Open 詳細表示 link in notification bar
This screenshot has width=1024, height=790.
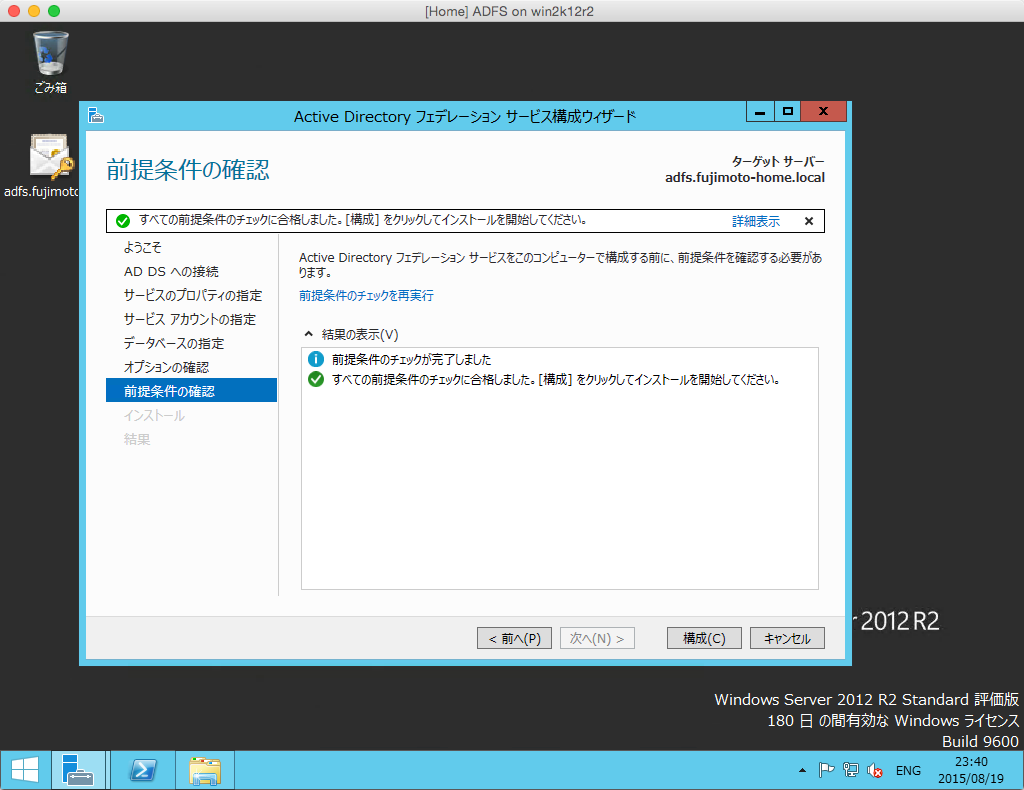click(x=755, y=221)
